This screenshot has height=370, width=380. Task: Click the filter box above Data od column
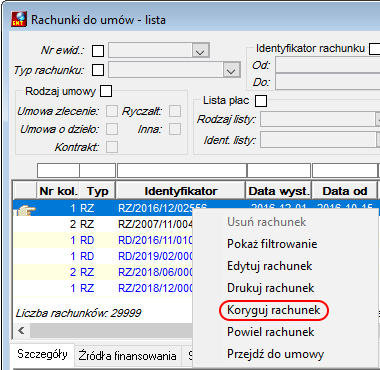(346, 171)
